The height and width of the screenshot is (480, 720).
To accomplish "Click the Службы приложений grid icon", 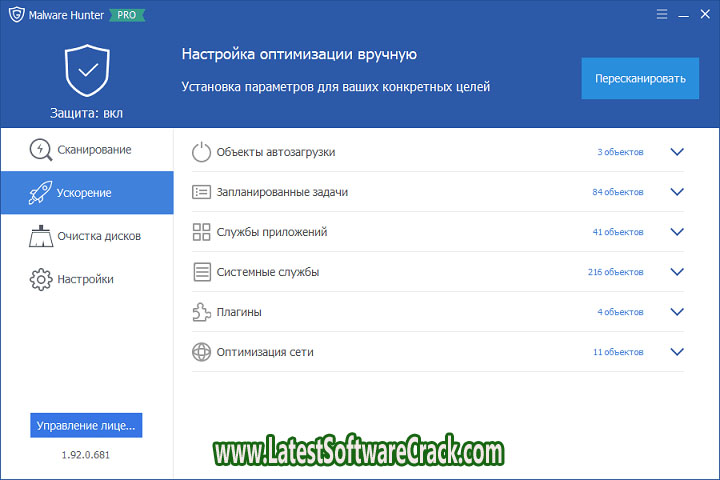I will (201, 232).
